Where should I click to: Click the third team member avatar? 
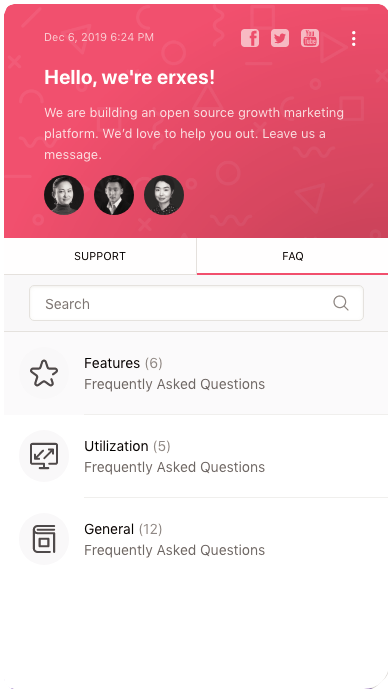(164, 195)
